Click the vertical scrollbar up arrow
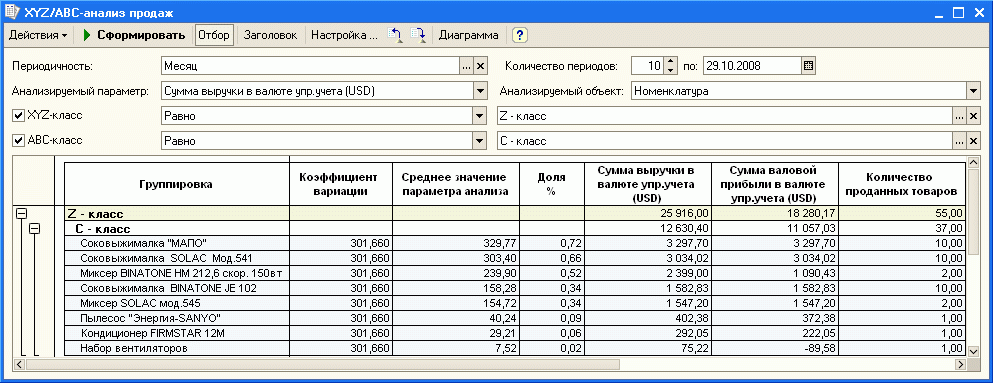The image size is (993, 383). pyautogui.click(x=974, y=163)
